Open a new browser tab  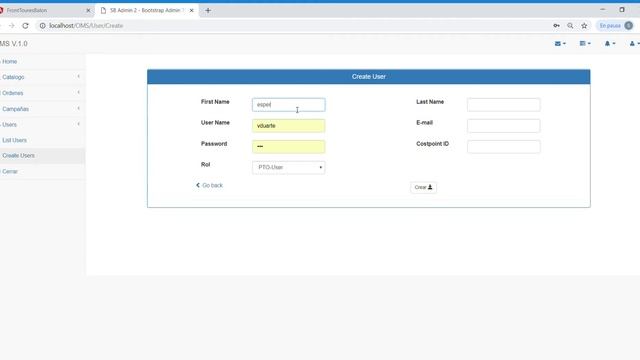click(x=208, y=11)
